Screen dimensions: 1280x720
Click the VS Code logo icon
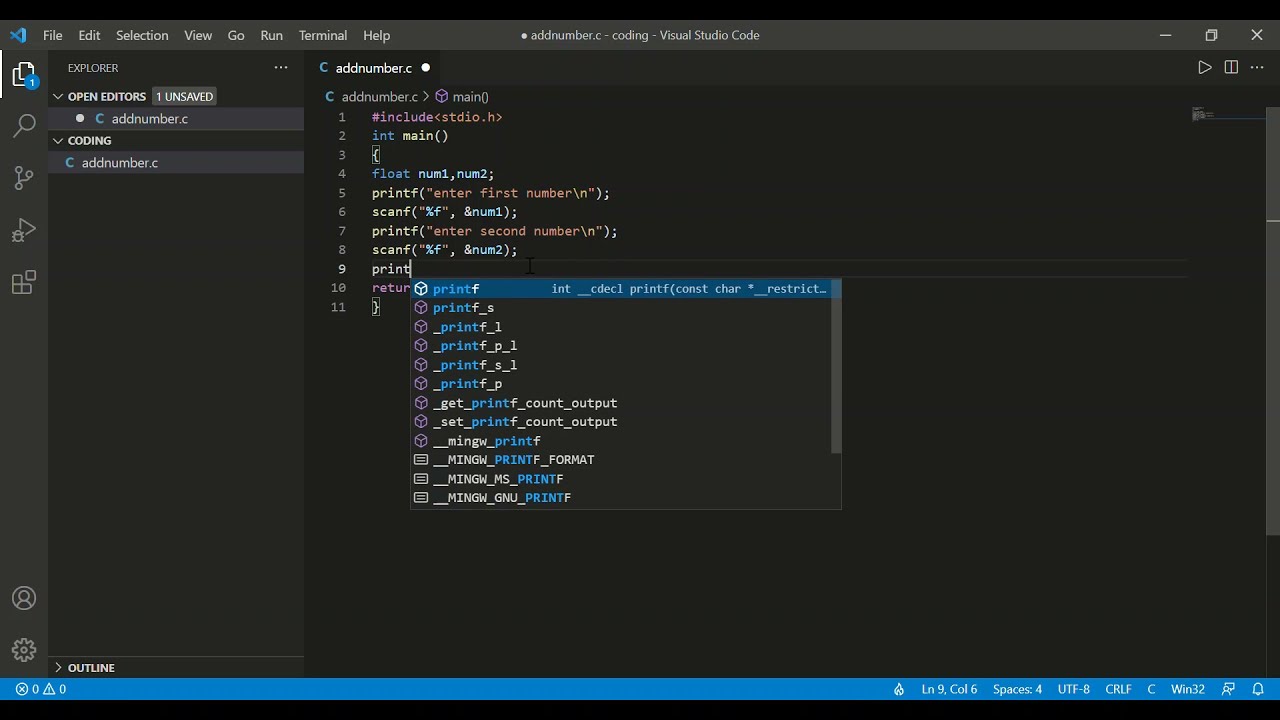pyautogui.click(x=18, y=35)
